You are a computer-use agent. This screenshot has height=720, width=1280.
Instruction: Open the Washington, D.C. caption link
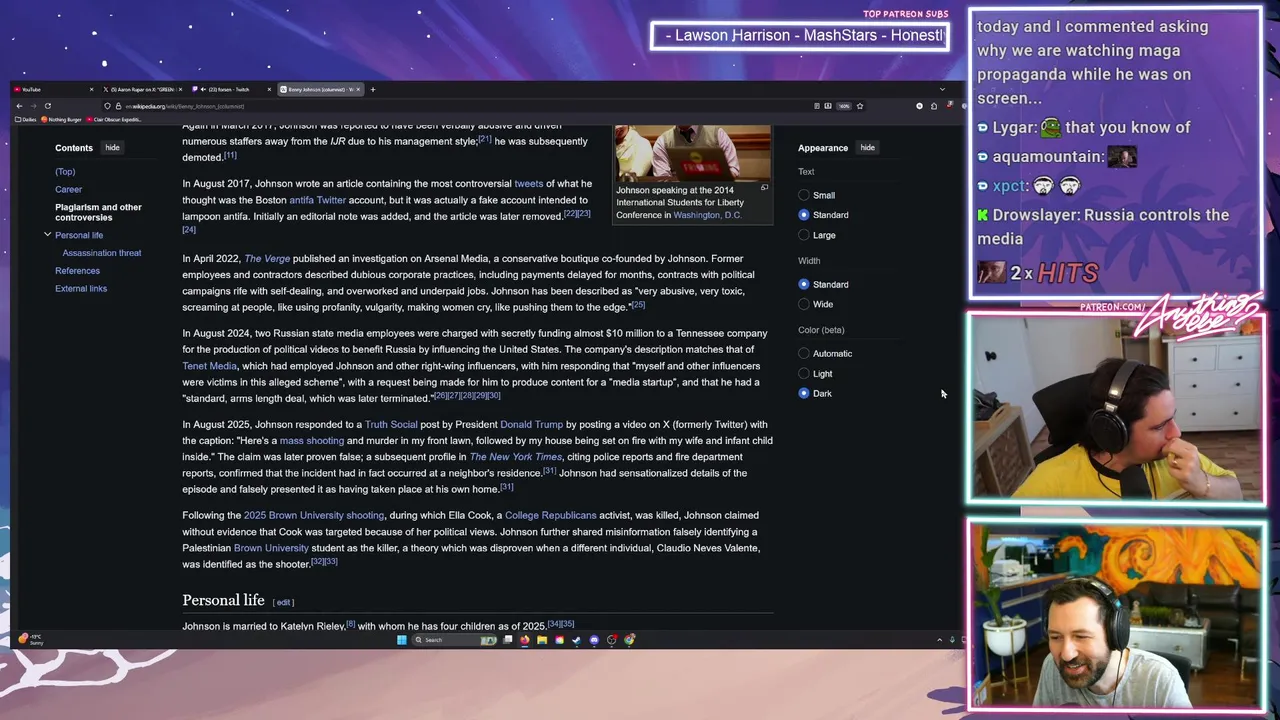click(707, 215)
